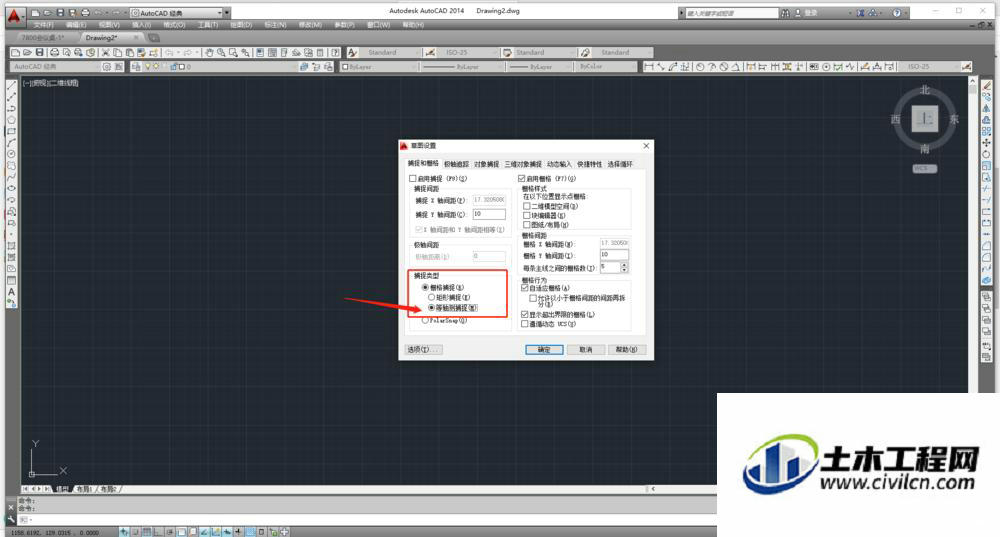Select the Isometric snap radio button
1000x537 pixels.
click(x=432, y=307)
